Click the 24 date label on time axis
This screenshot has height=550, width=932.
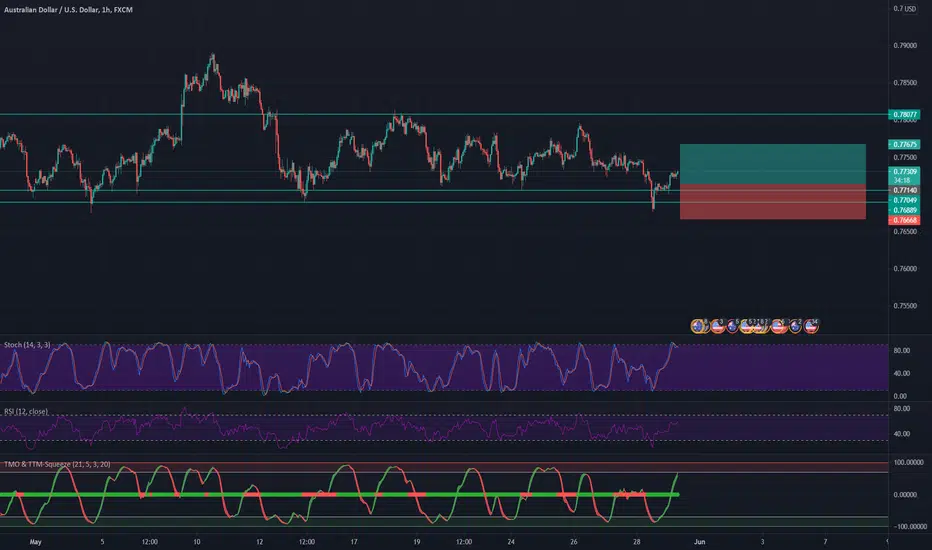tap(511, 542)
